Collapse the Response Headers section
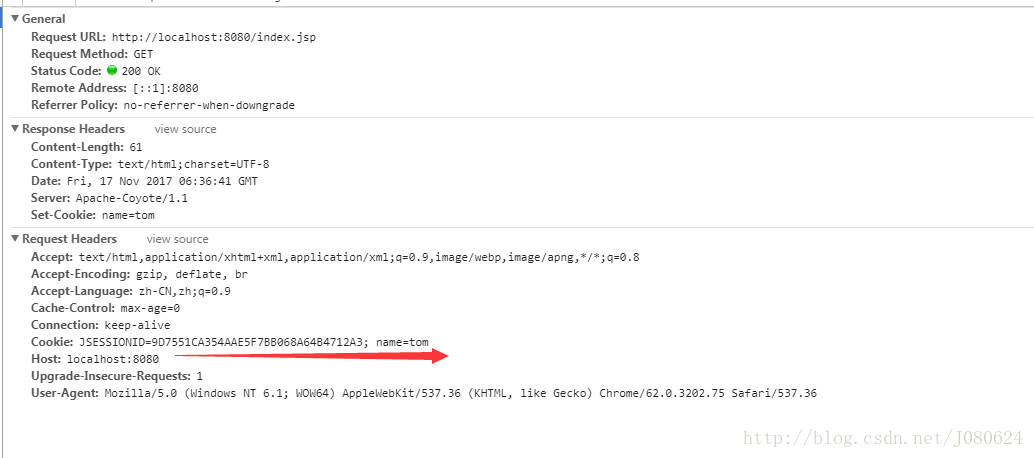Viewport: 1034px width, 458px height. coord(15,129)
